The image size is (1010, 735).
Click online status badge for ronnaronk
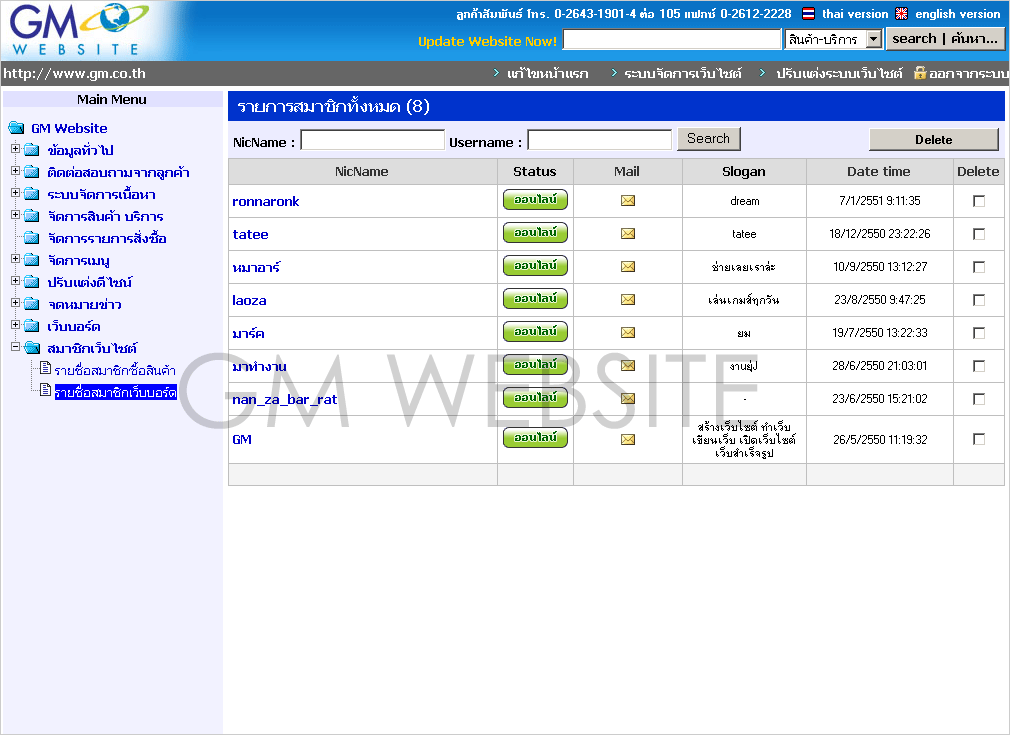click(535, 200)
